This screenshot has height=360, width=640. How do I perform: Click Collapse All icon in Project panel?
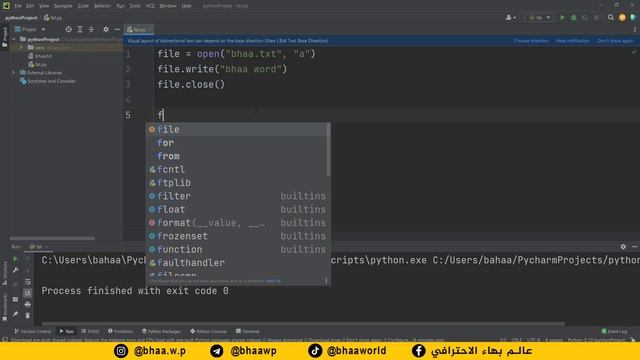(x=91, y=29)
